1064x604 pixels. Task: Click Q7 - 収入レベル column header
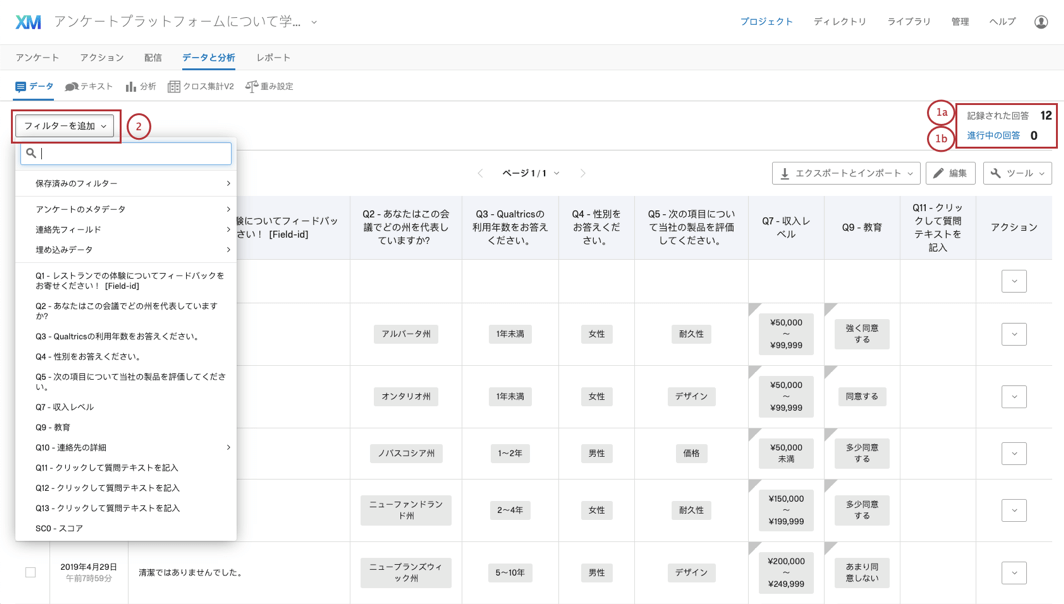pyautogui.click(x=786, y=227)
